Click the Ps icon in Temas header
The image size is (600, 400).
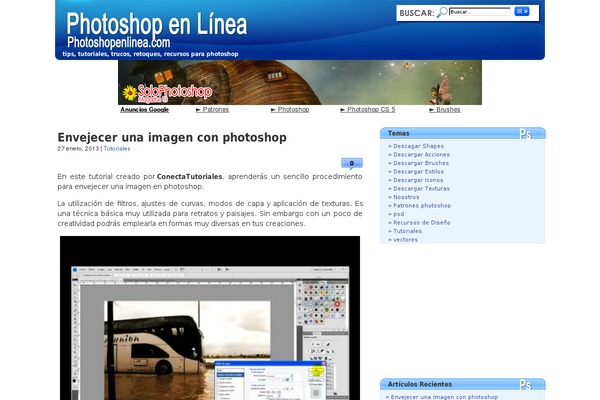pyautogui.click(x=525, y=134)
